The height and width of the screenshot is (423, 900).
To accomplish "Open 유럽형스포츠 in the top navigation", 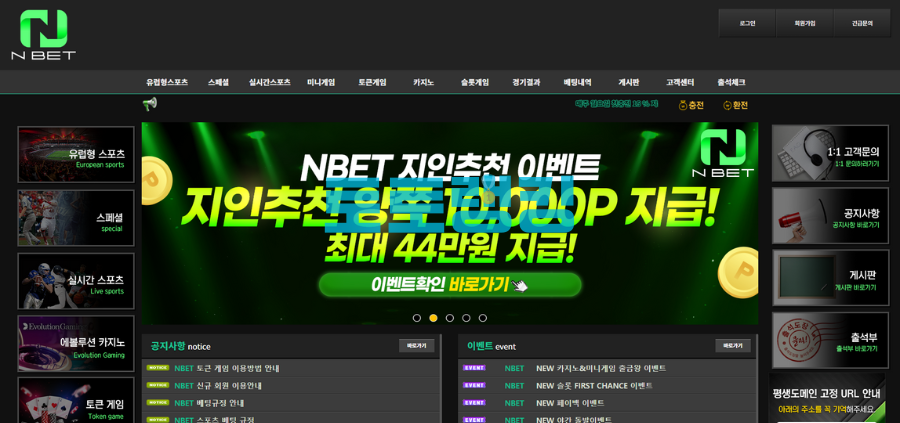I will tap(167, 82).
